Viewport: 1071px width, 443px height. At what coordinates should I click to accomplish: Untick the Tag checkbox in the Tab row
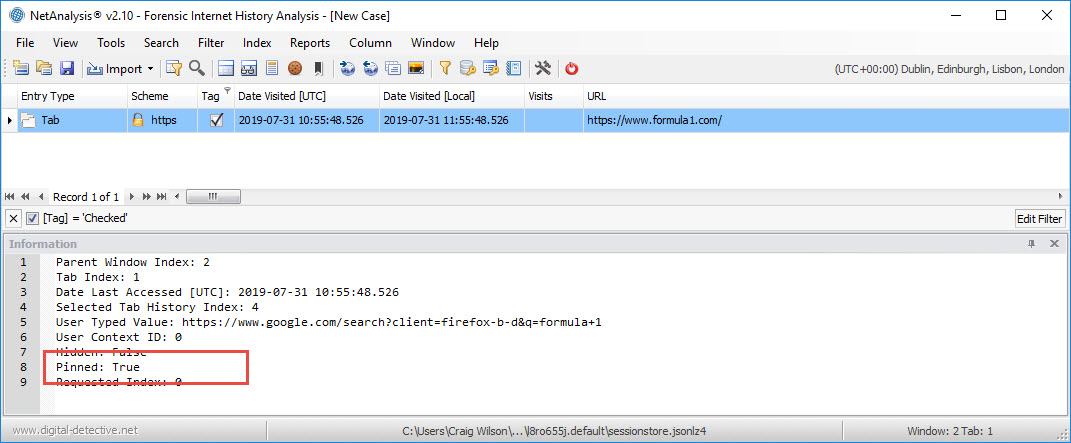[217, 120]
